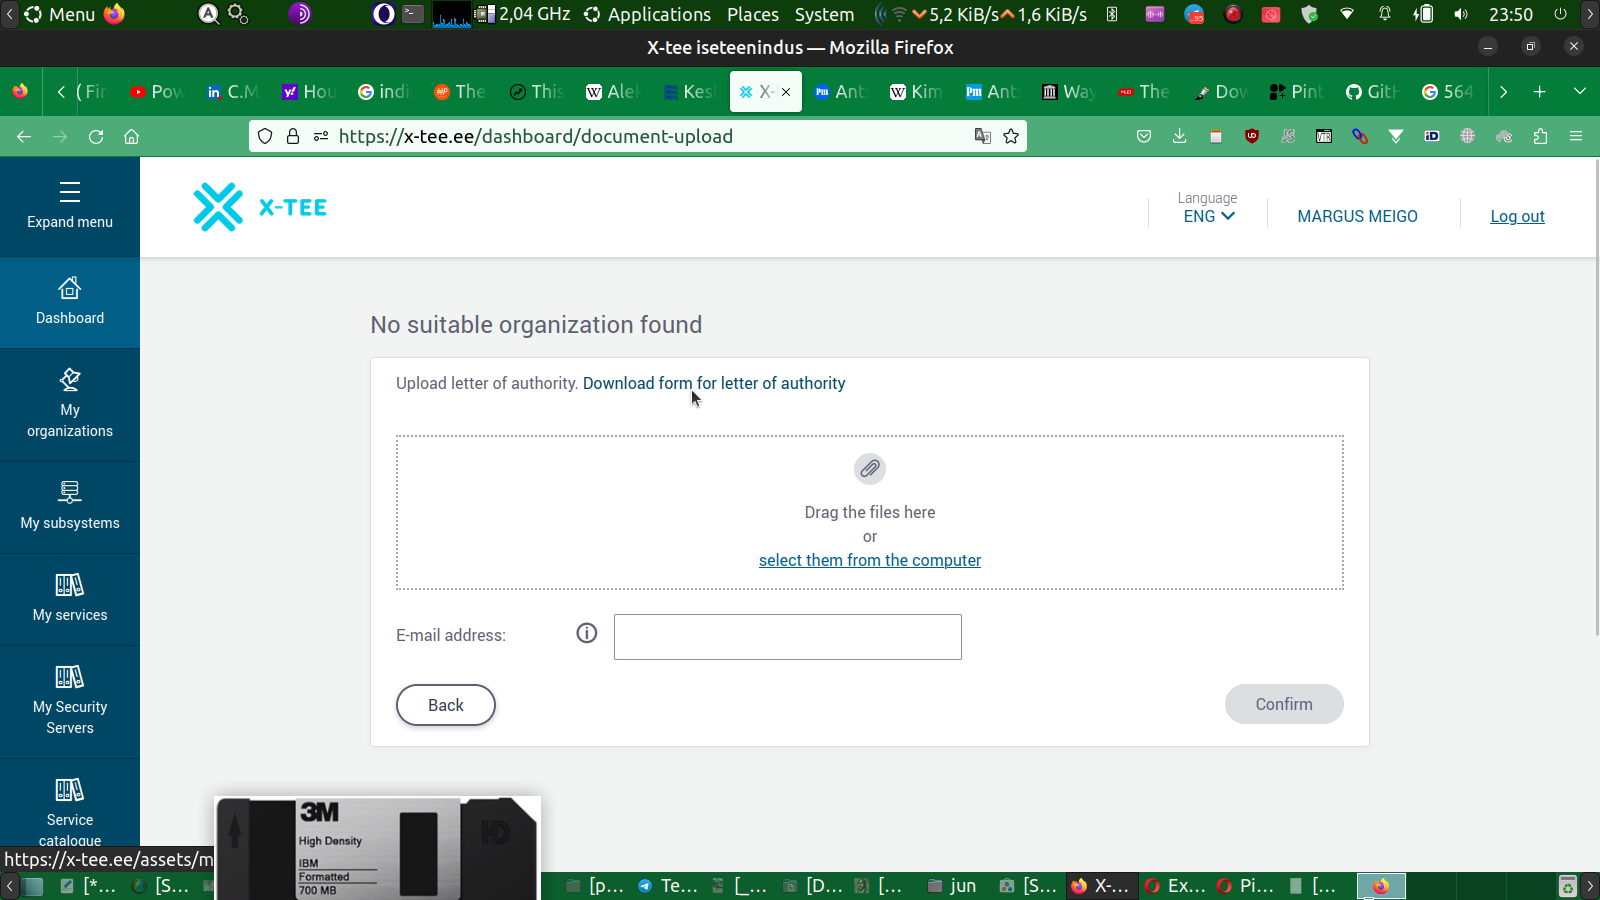1600x900 pixels.
Task: Click the paperclip attachment icon
Action: click(870, 468)
